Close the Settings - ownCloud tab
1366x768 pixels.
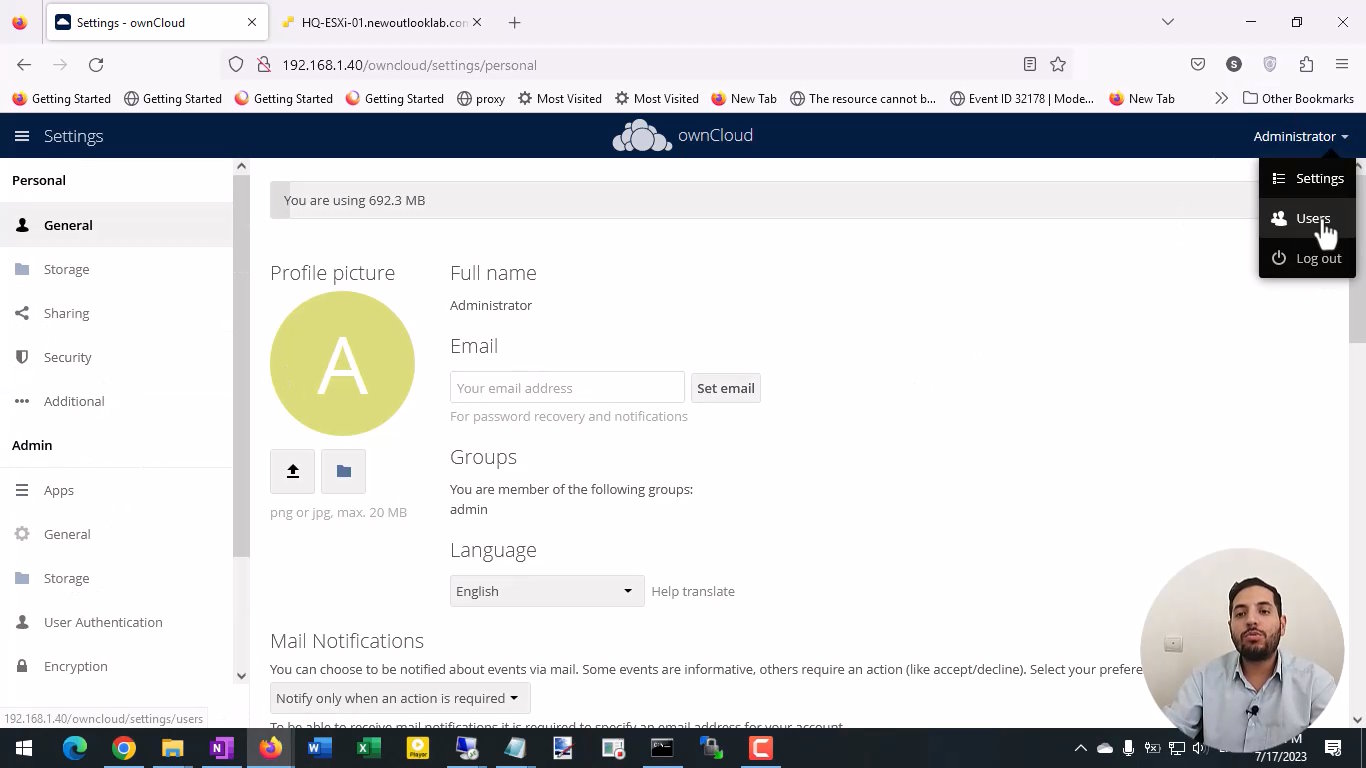click(252, 22)
